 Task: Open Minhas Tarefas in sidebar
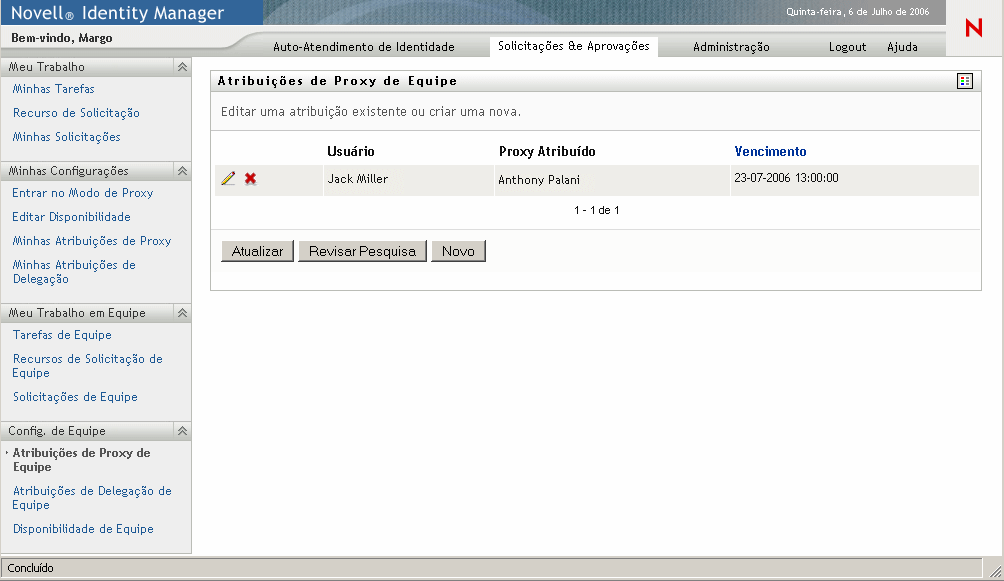(54, 89)
